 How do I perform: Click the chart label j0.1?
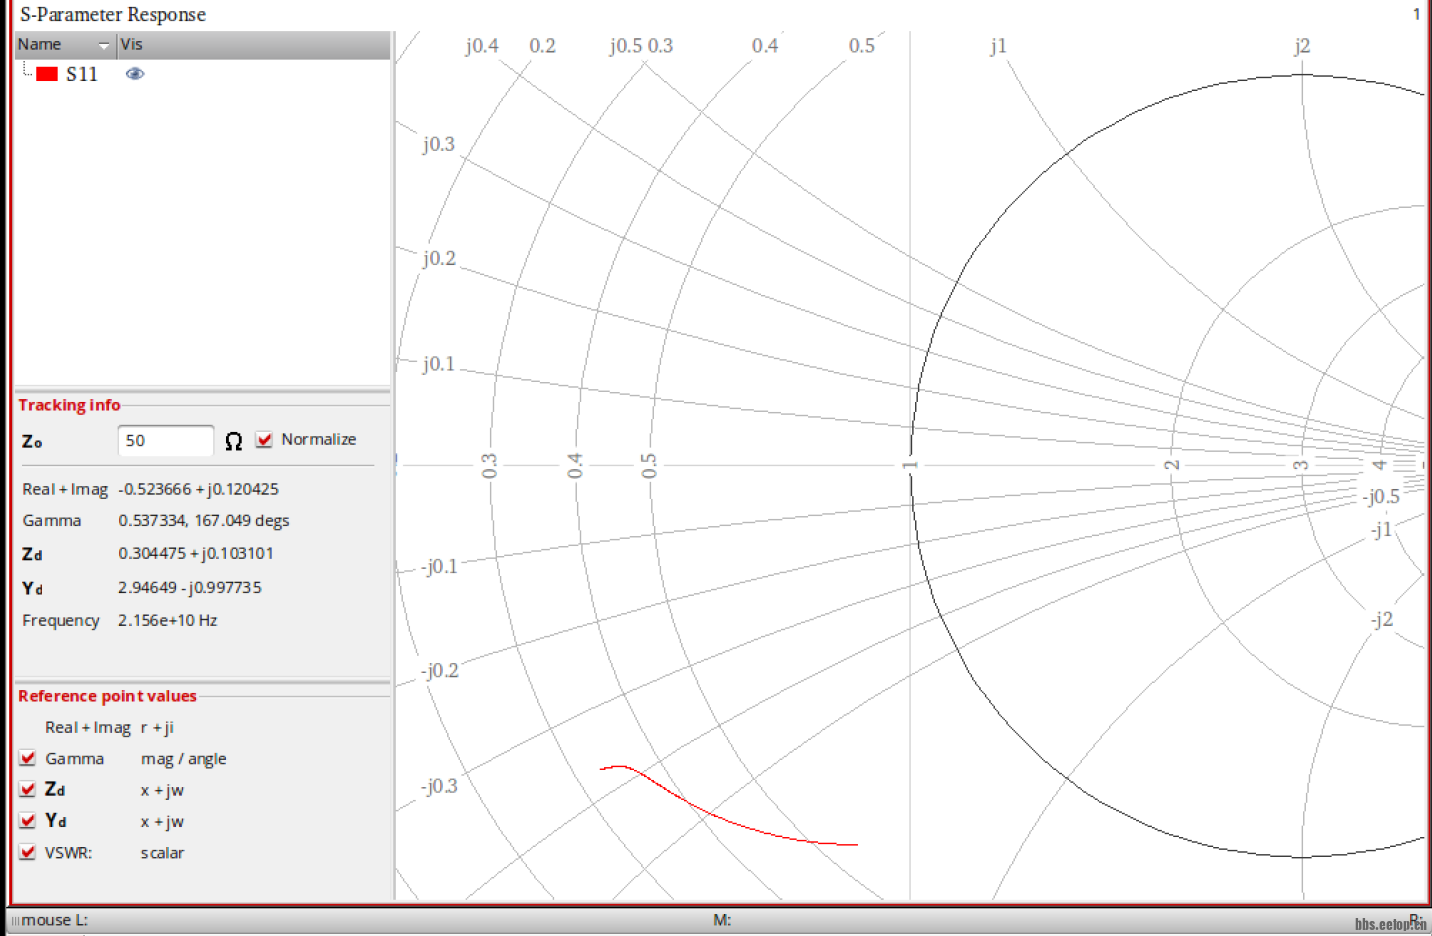tap(439, 364)
